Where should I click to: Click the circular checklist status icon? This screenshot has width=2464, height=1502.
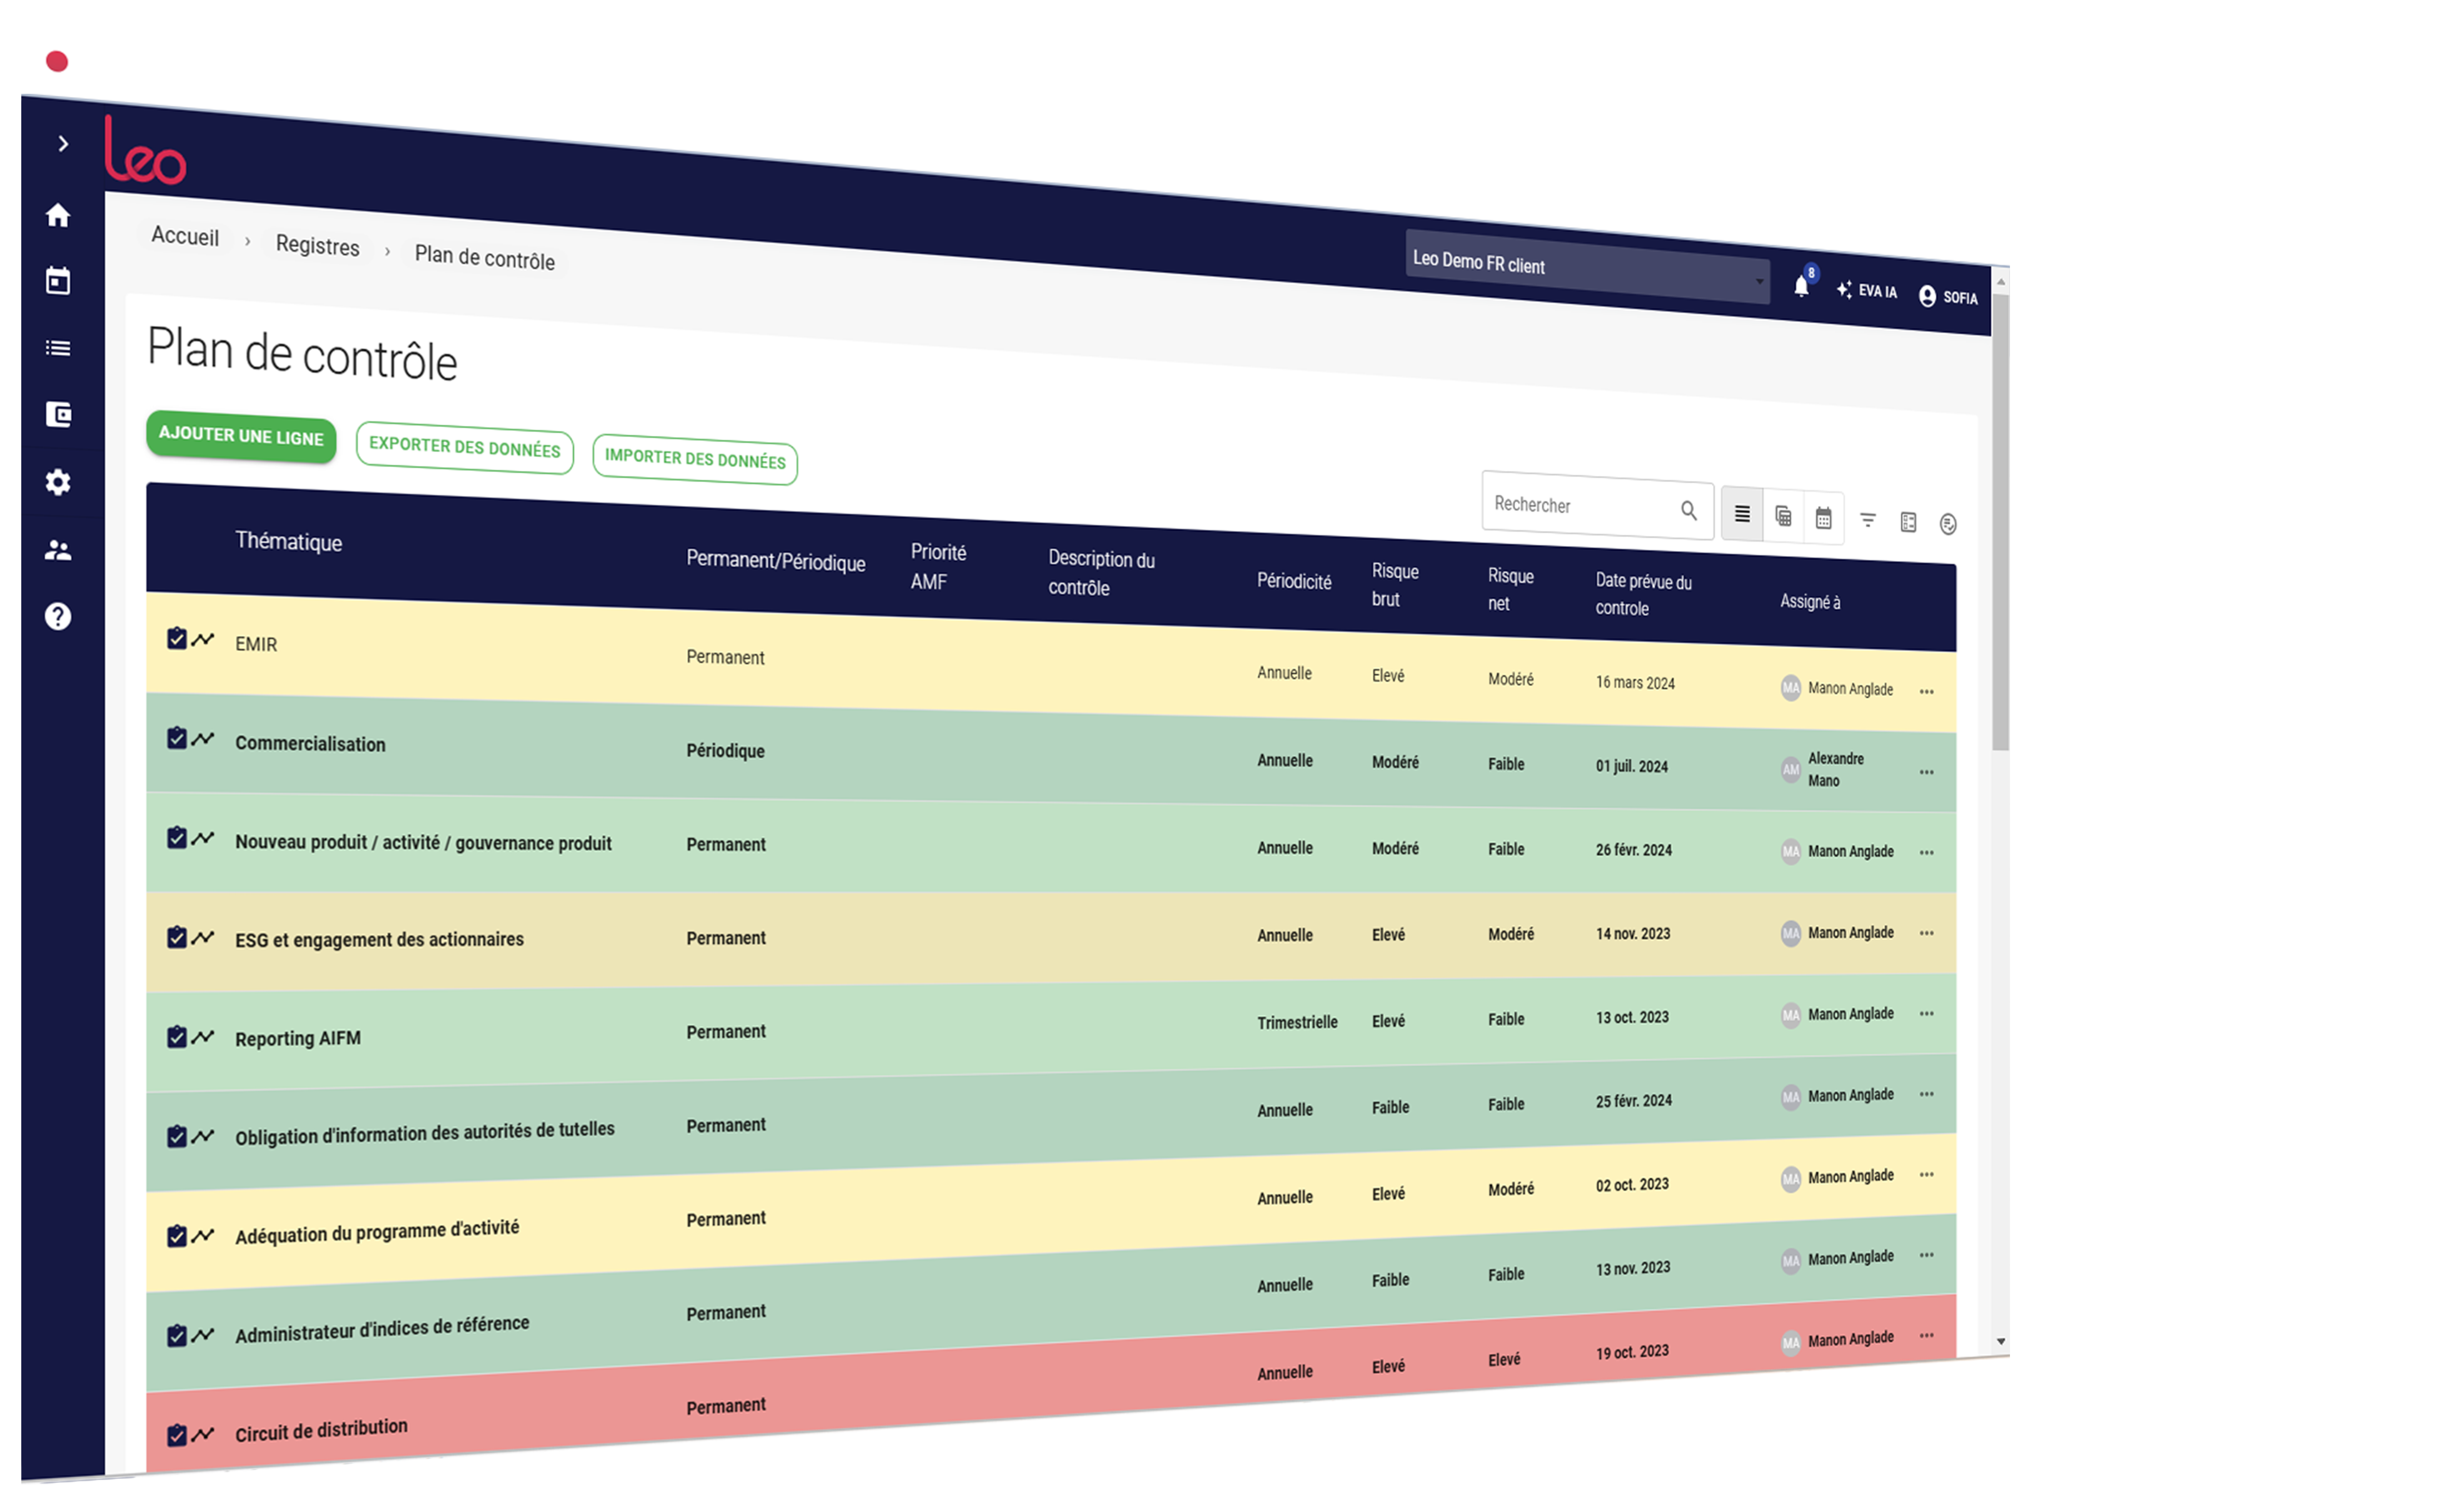(x=1948, y=524)
